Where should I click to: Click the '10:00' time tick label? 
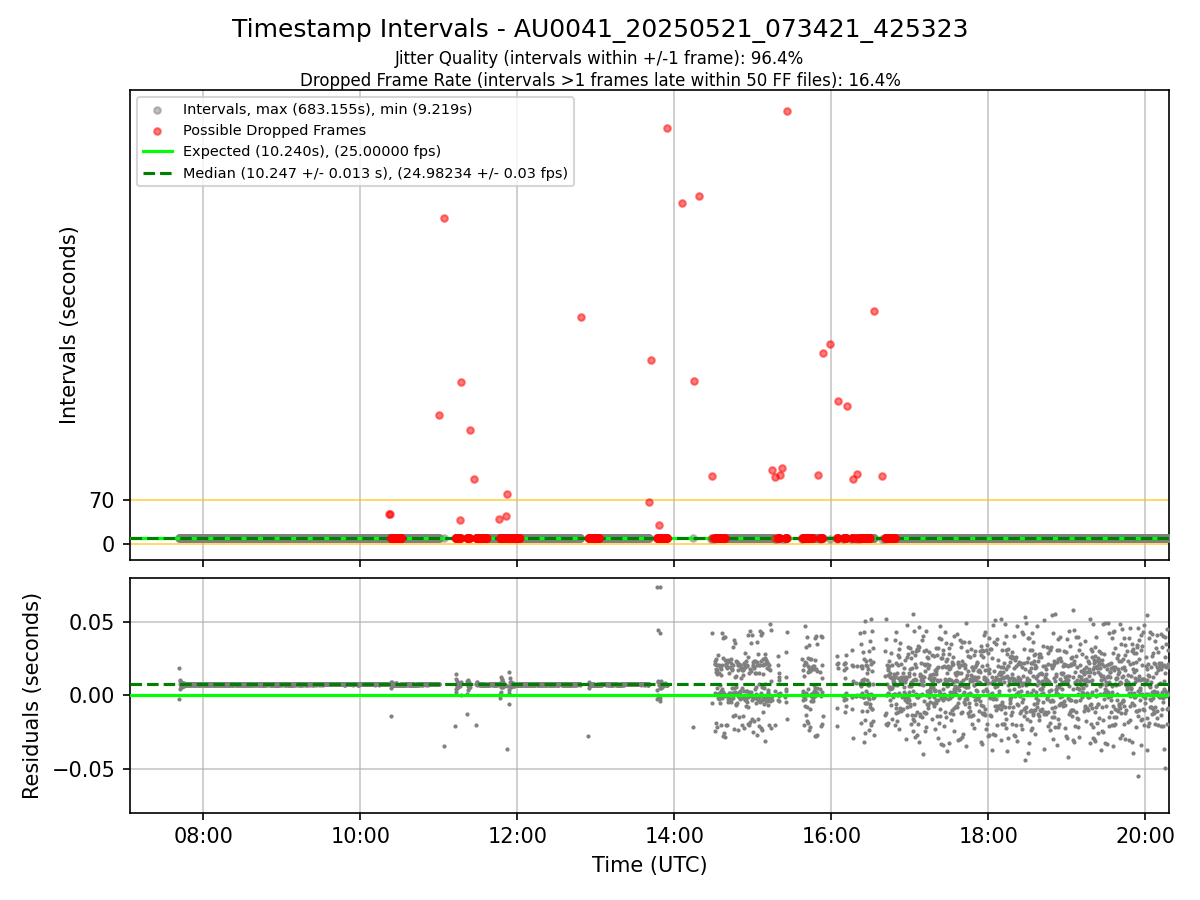(360, 833)
